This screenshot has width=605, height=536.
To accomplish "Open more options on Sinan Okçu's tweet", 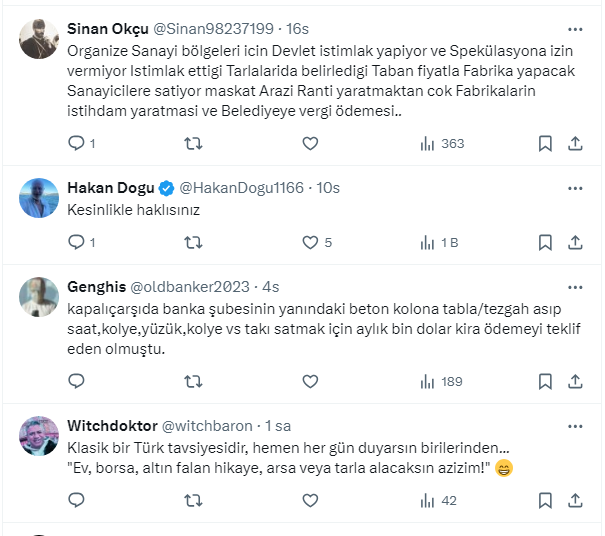I will pos(575,29).
